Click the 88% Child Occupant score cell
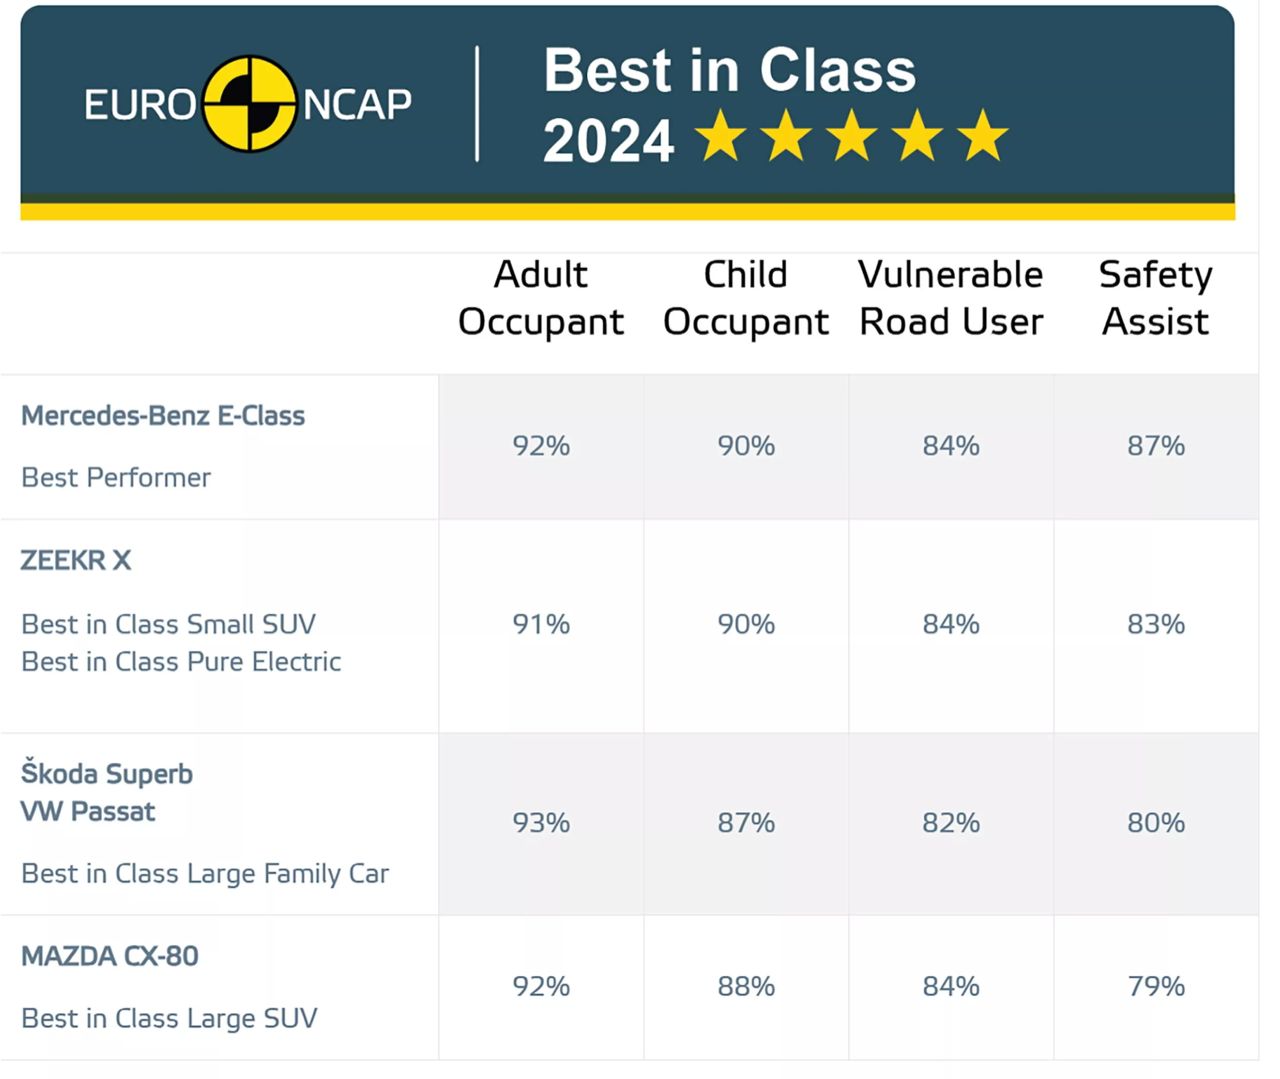1280x1079 pixels. coord(746,987)
